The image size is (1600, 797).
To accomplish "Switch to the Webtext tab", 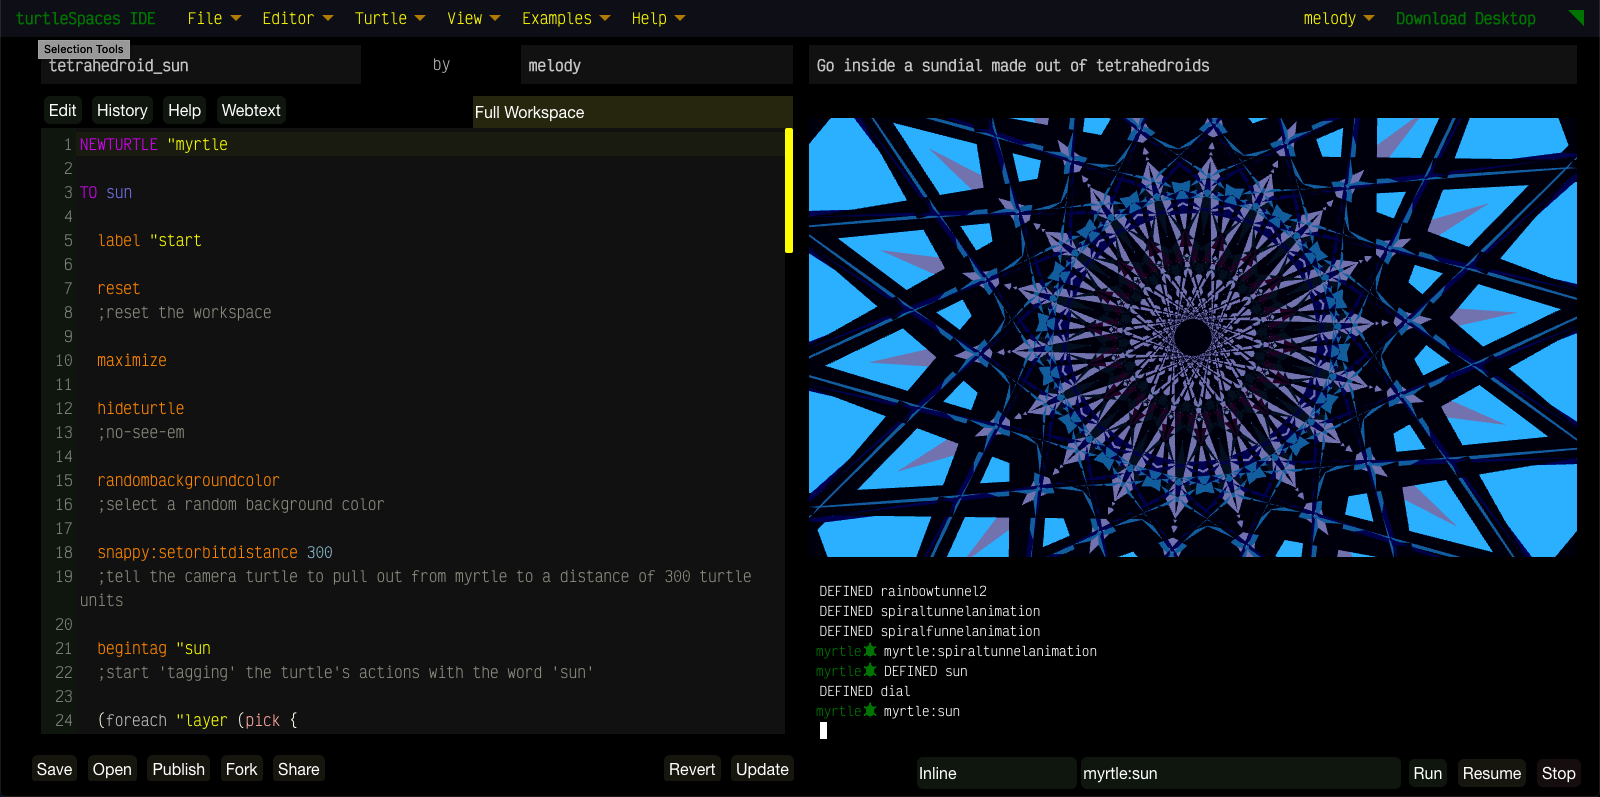I will [251, 110].
